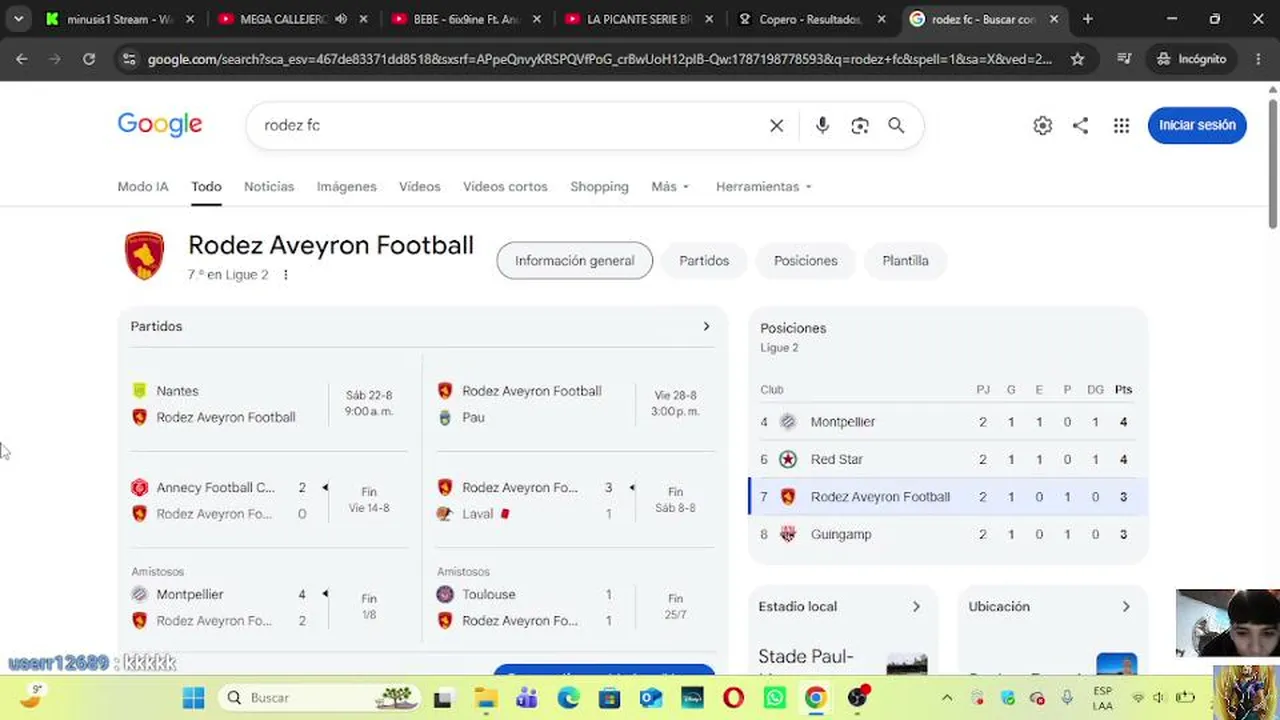The image size is (1280, 720).
Task: Open Google Lens image search
Action: click(x=860, y=125)
